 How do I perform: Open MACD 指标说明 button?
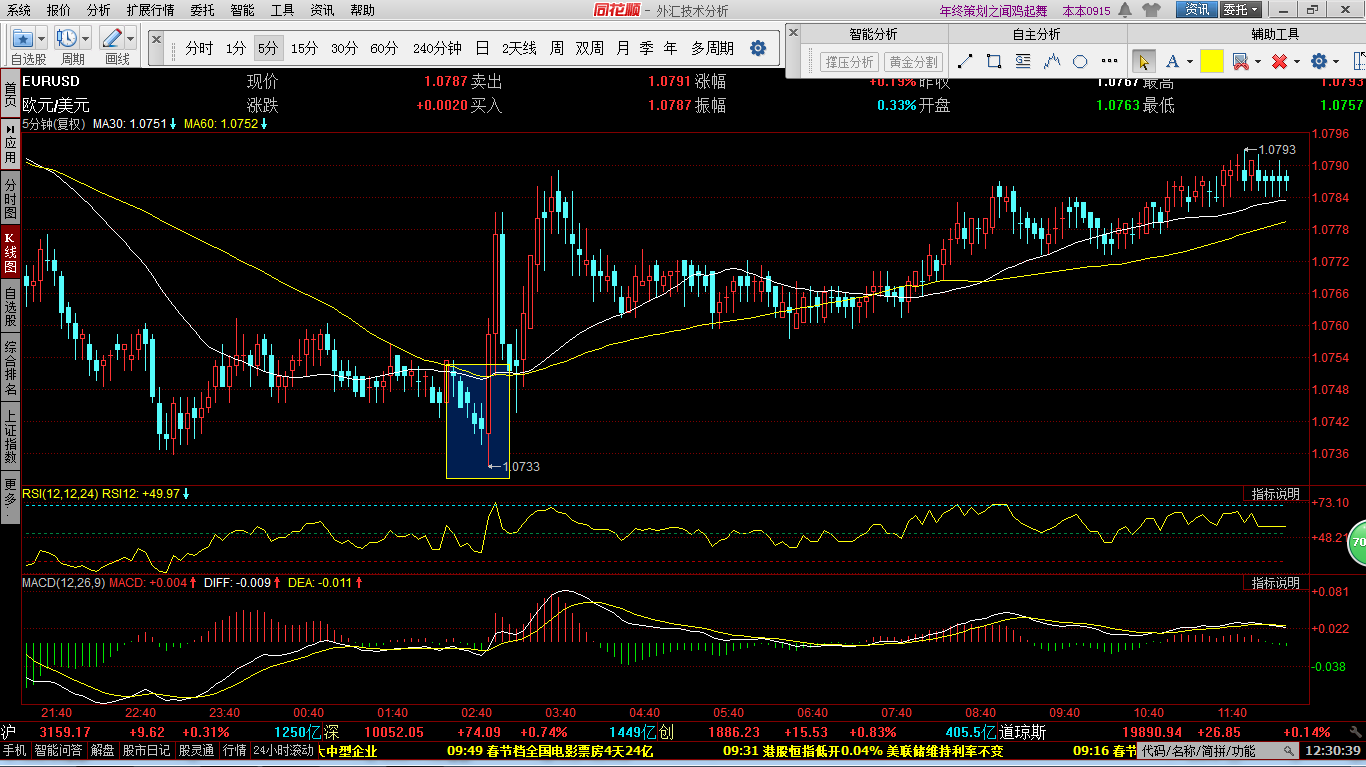click(x=1276, y=583)
